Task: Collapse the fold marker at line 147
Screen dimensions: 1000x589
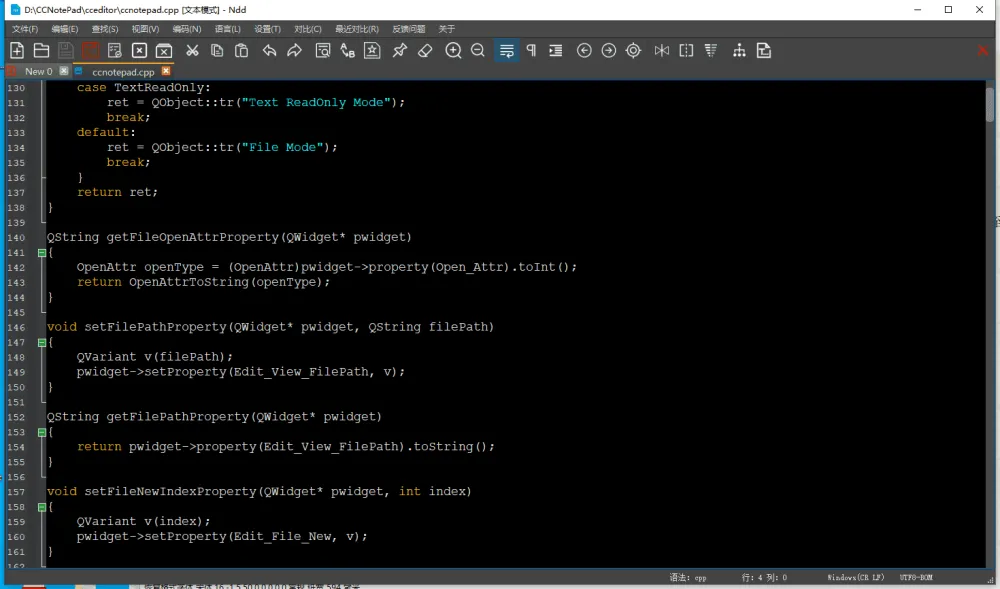Action: (41, 342)
